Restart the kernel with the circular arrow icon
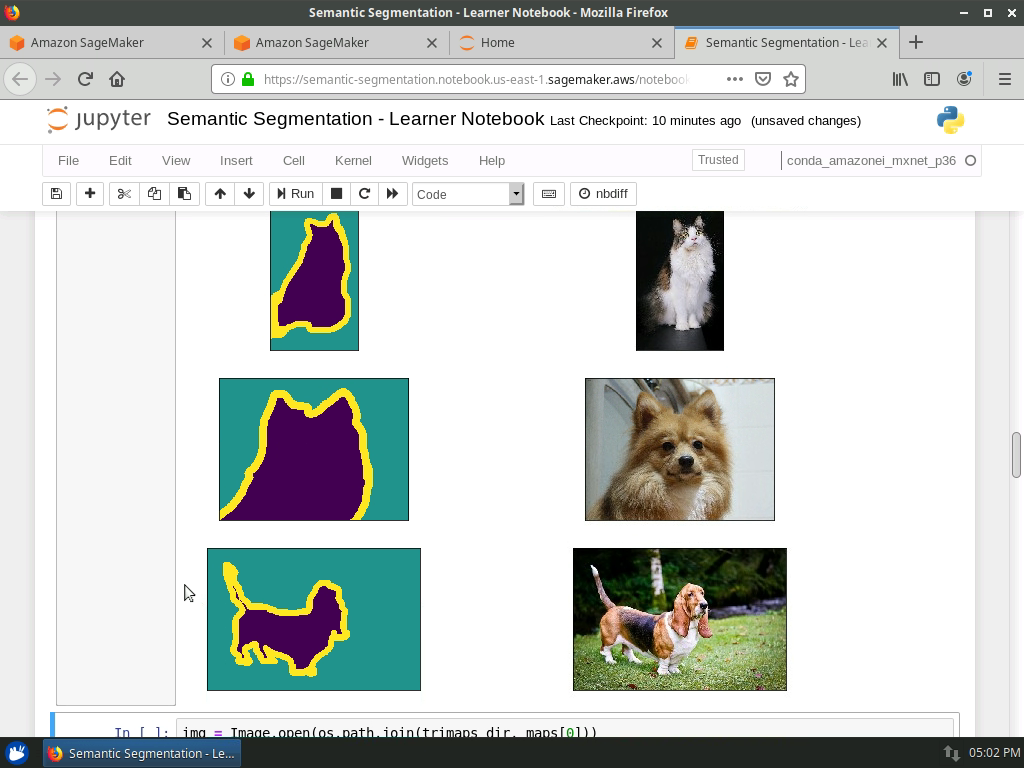1024x768 pixels. pyautogui.click(x=364, y=194)
